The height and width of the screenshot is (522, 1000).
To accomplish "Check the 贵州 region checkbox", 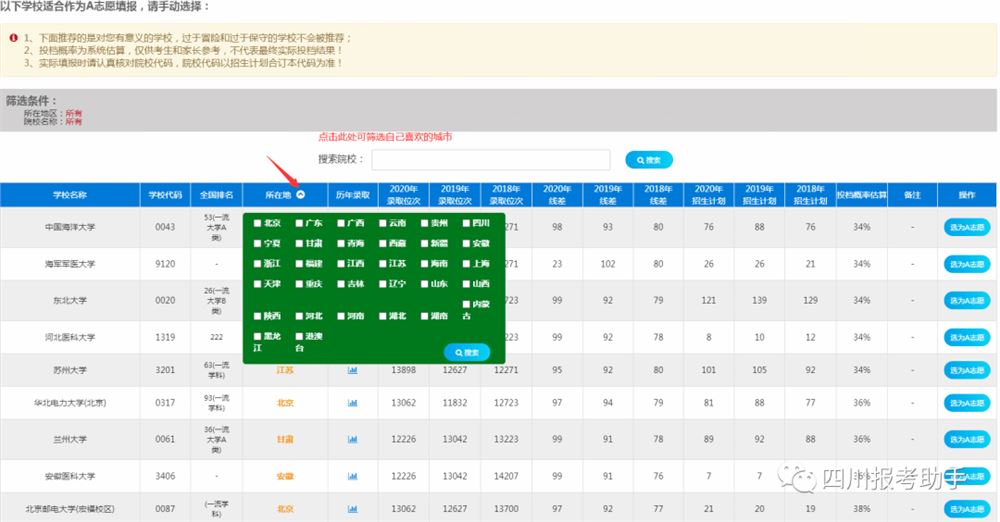I will coord(425,223).
